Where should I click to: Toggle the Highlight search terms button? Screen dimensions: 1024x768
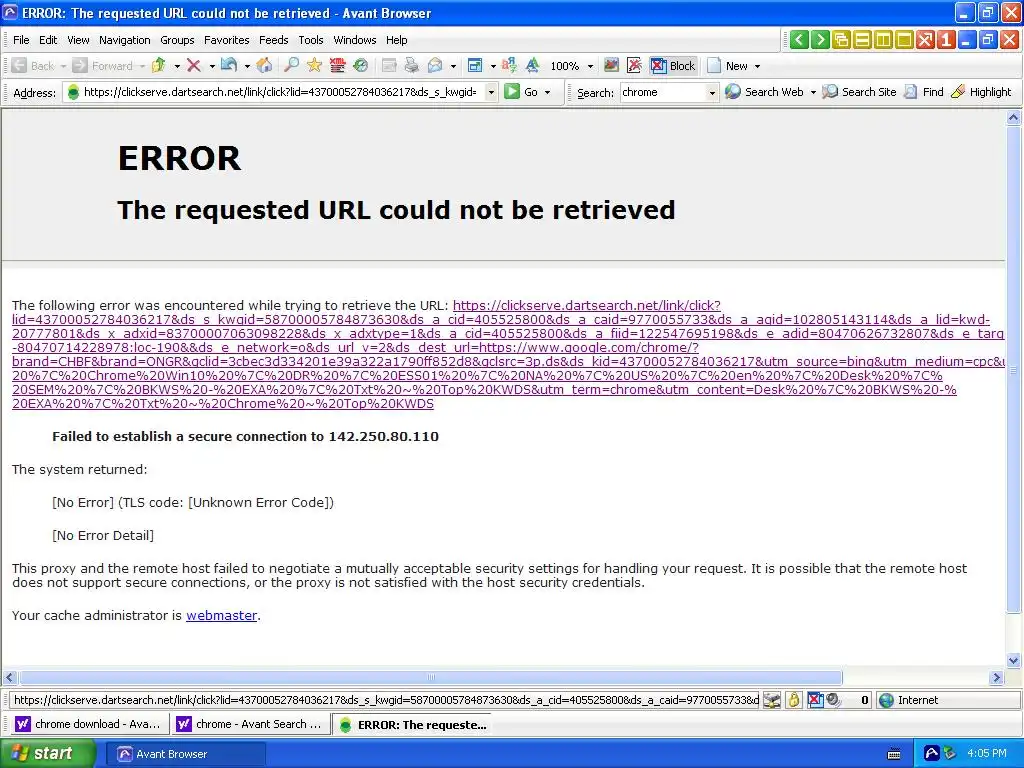click(x=982, y=92)
